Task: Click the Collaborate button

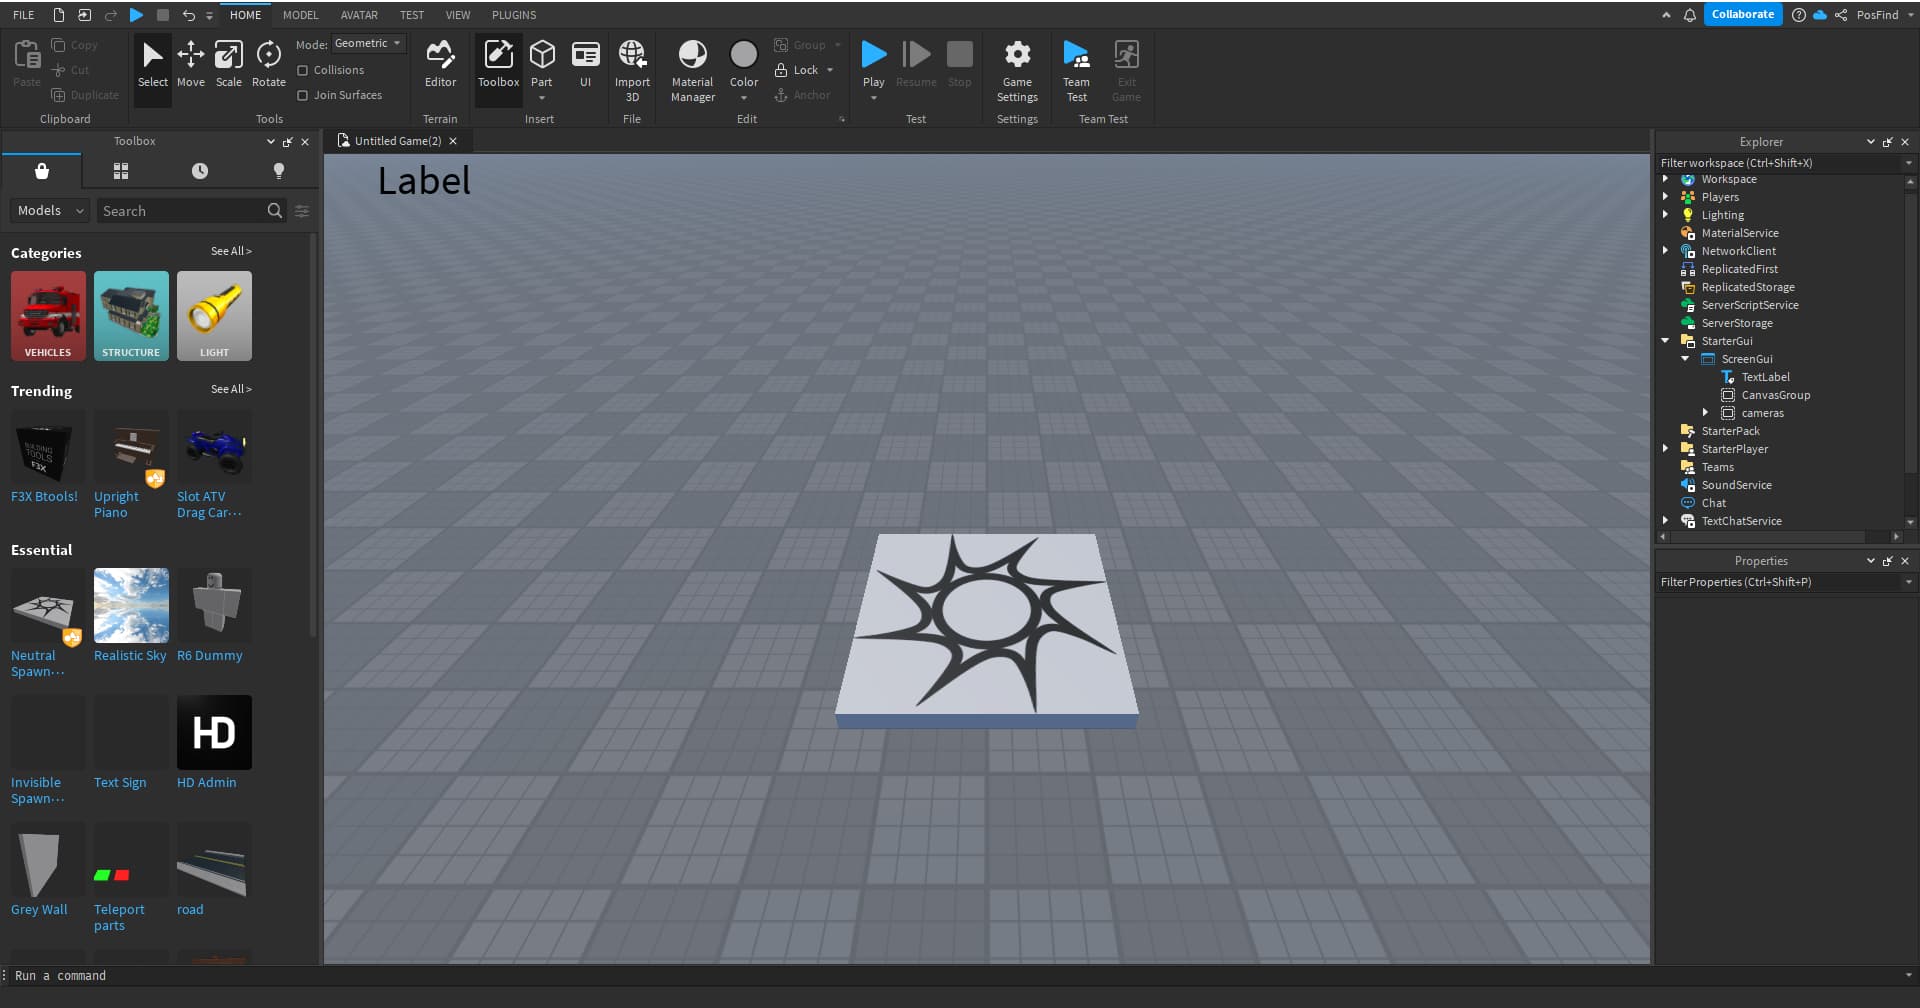Action: (1742, 15)
